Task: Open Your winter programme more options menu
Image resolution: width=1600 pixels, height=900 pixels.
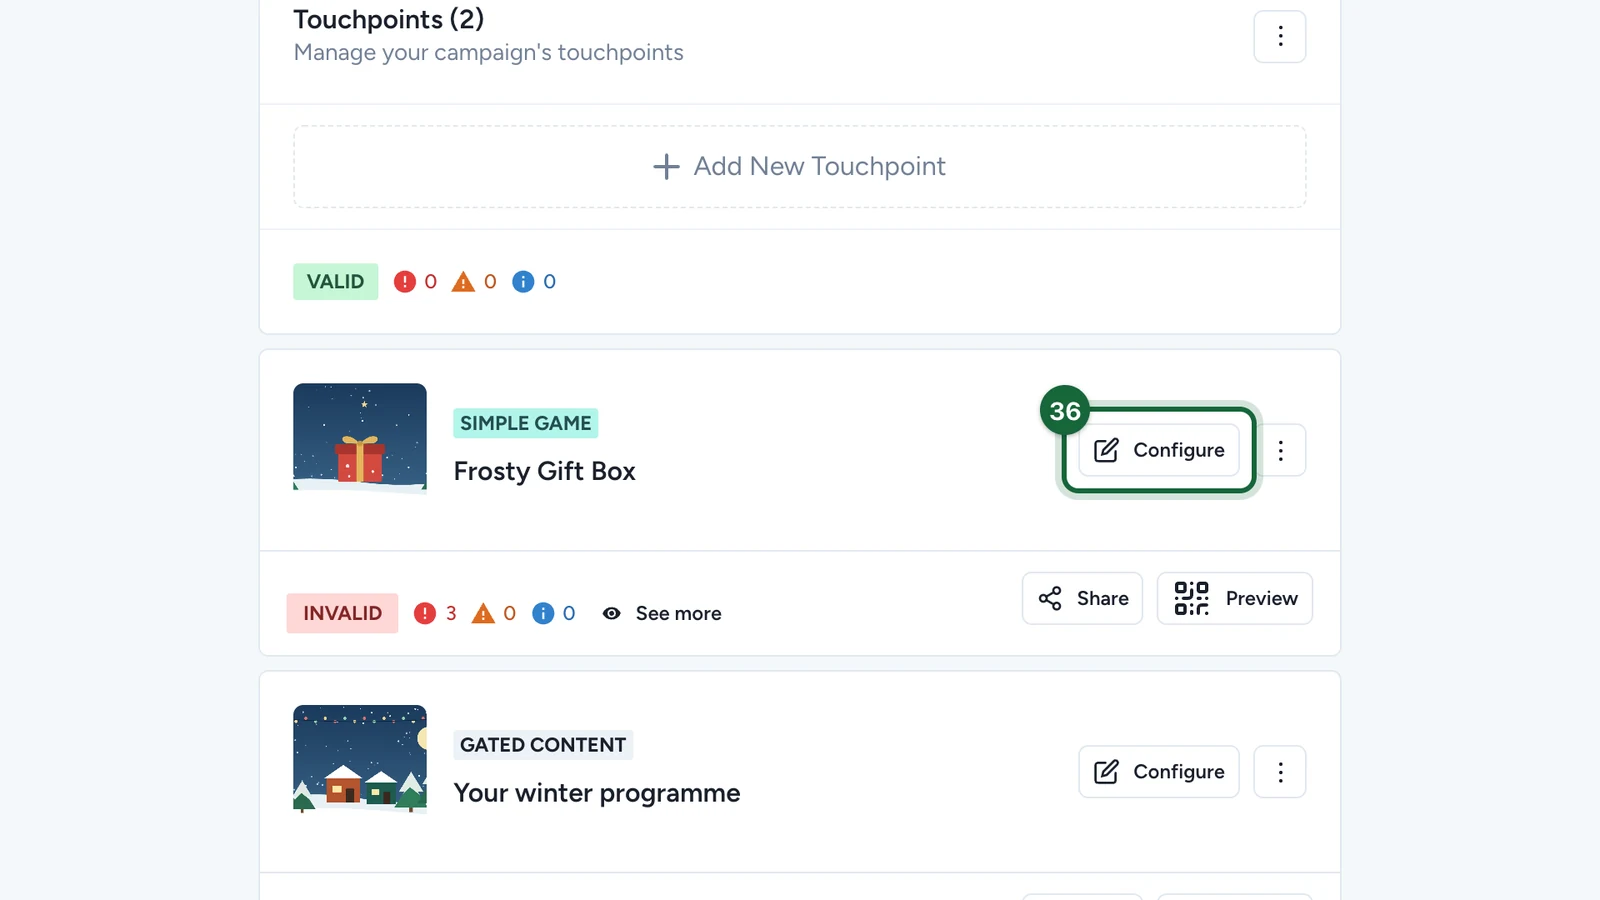Action: [1280, 772]
